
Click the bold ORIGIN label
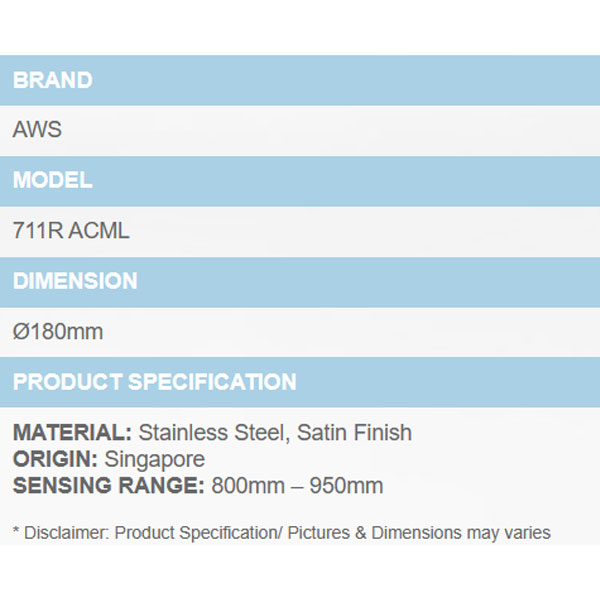click(x=55, y=459)
